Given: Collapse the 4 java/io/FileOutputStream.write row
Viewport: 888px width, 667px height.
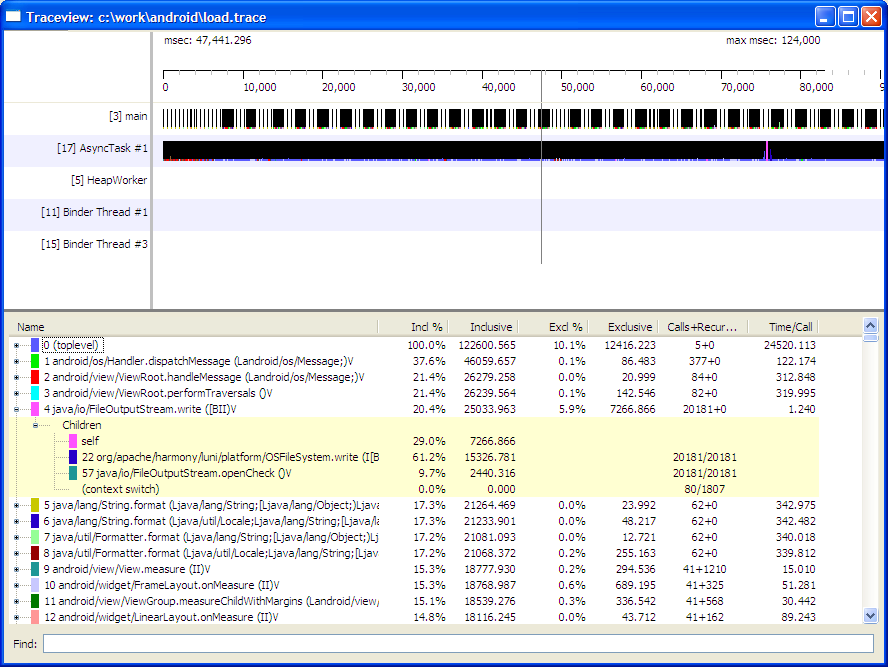Looking at the screenshot, I should tap(16, 409).
